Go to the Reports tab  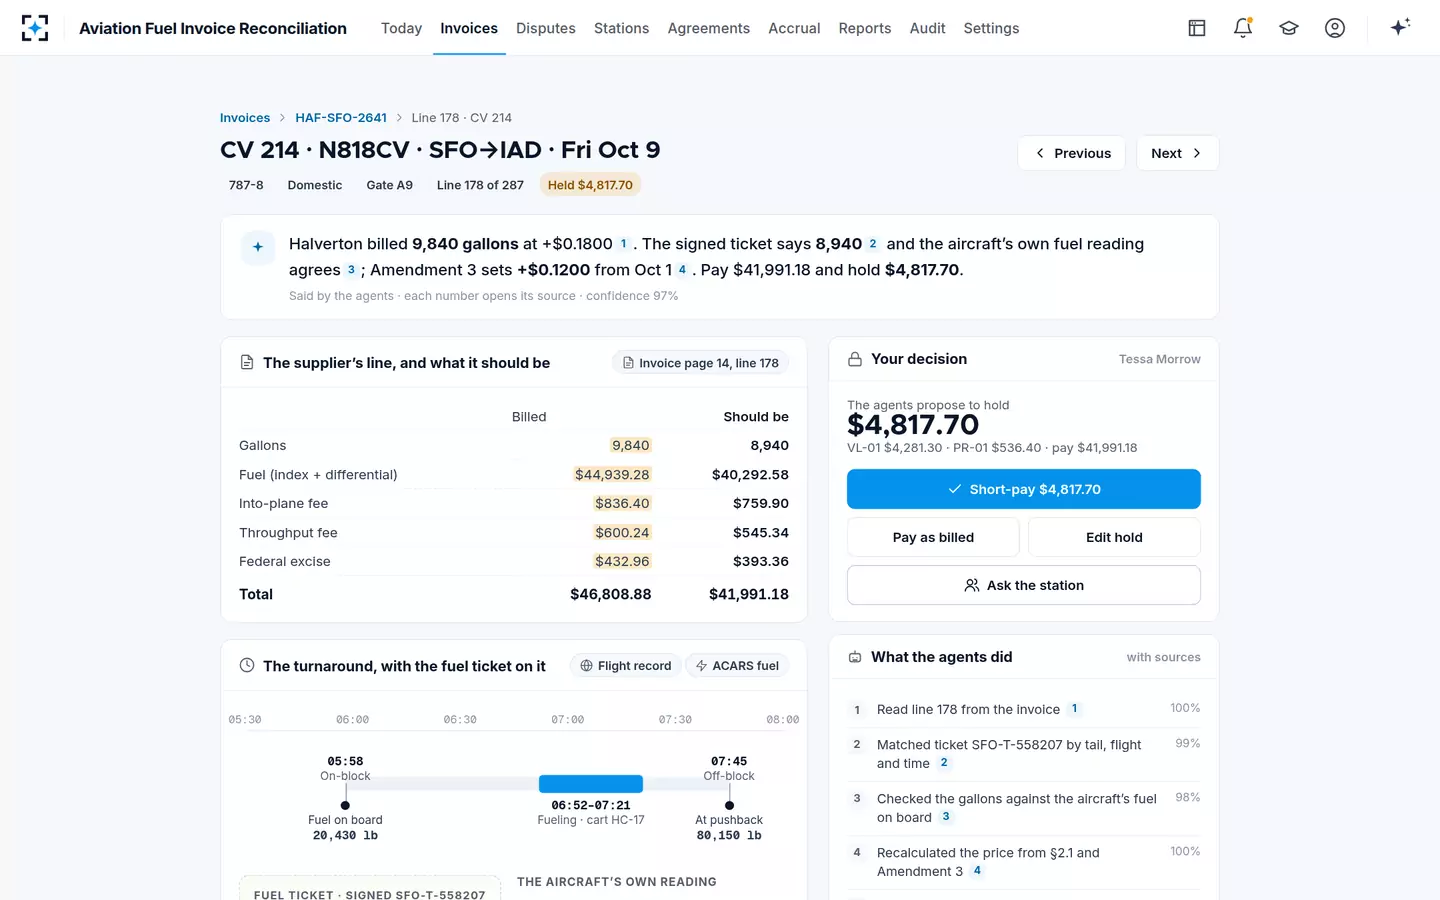(x=865, y=28)
